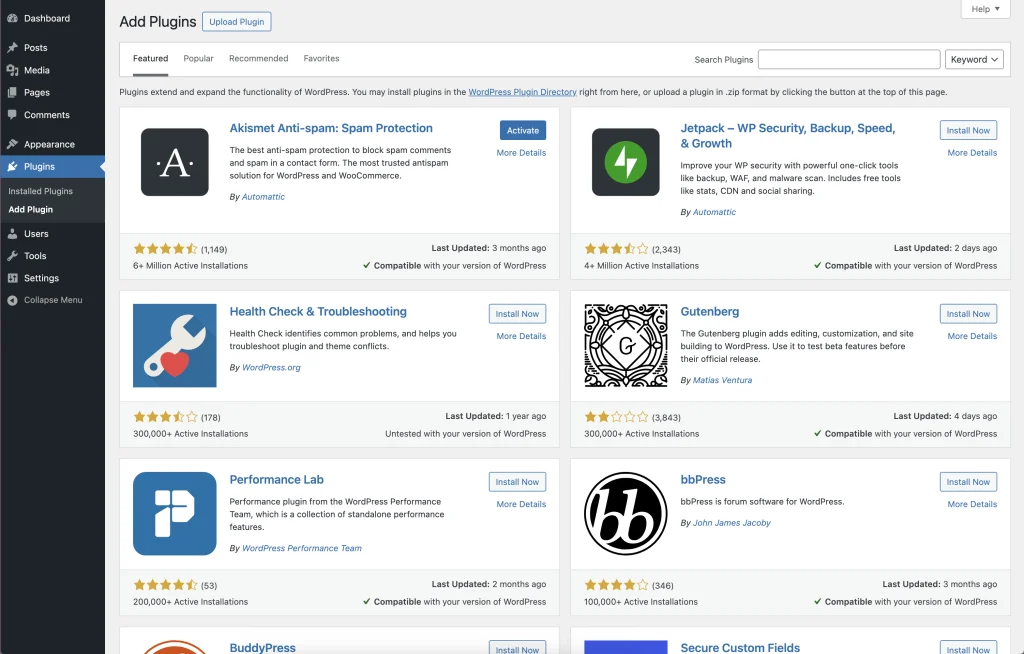Viewport: 1024px width, 654px height.
Task: Click the Posts pushpin icon
Action: coord(12,48)
